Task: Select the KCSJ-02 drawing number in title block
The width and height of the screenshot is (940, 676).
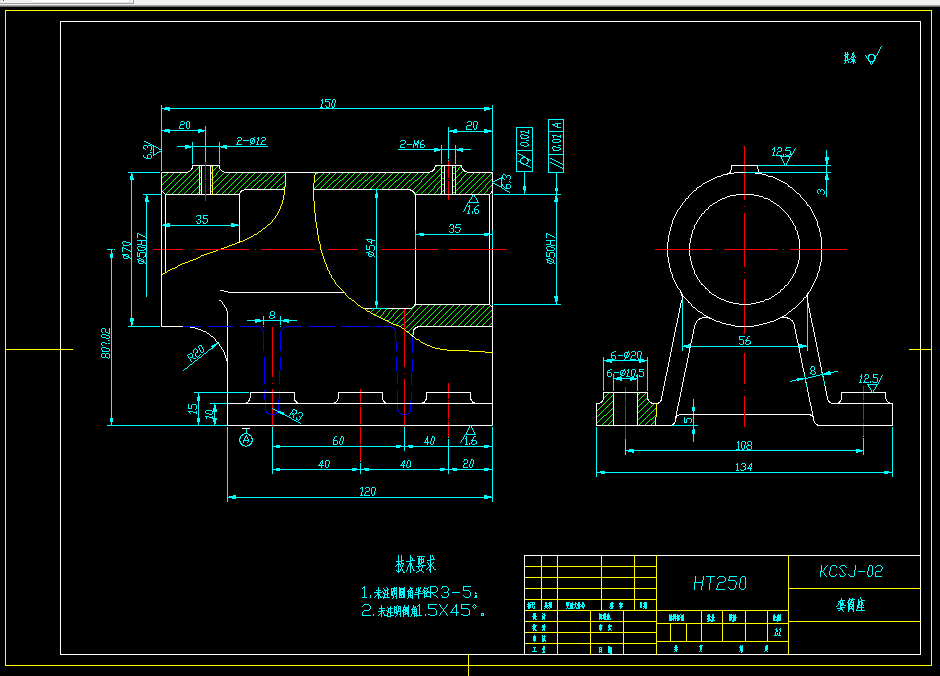Action: point(853,570)
